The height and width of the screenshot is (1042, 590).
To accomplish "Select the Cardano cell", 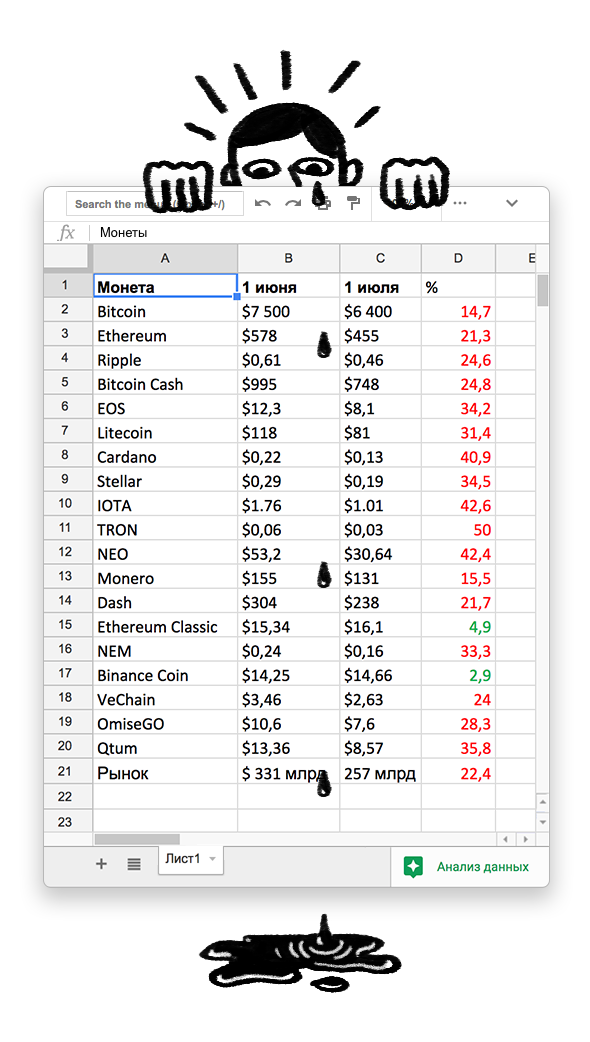I will click(165, 457).
